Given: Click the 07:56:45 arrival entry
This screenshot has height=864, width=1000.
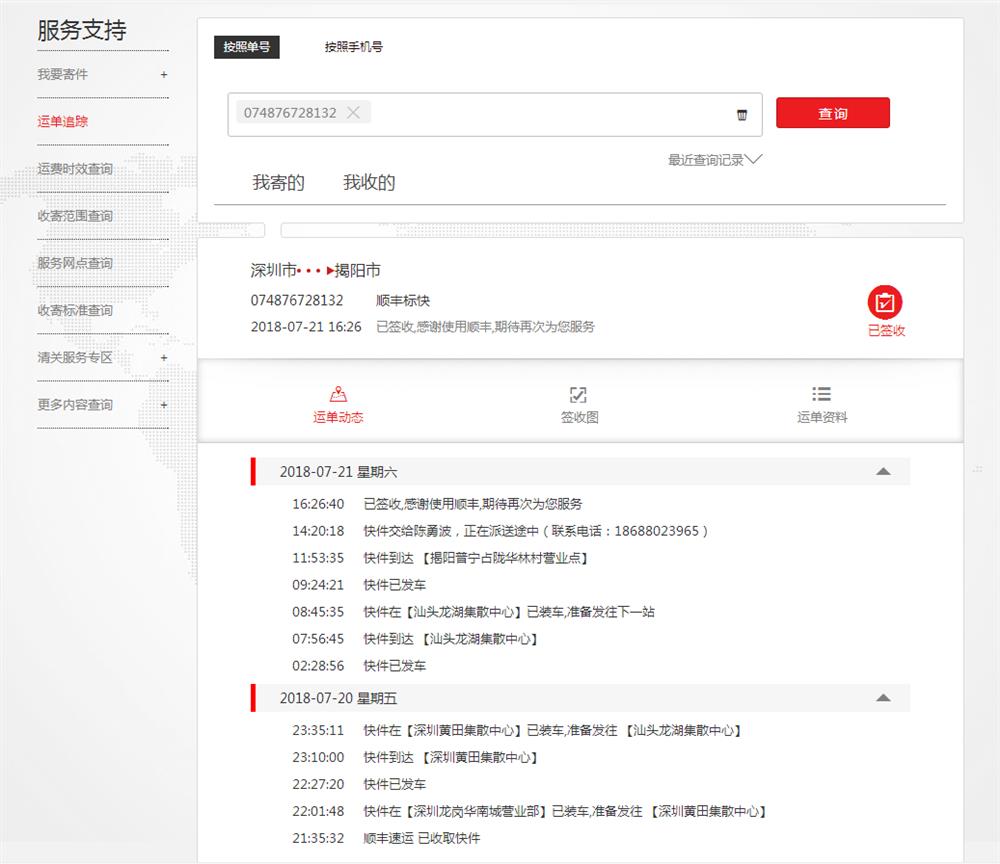Looking at the screenshot, I should coord(415,638).
